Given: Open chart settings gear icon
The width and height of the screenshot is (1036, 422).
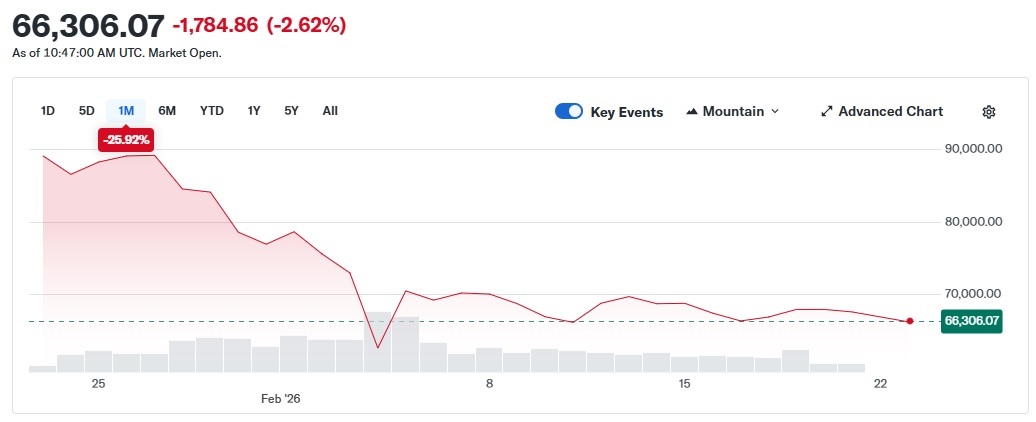Looking at the screenshot, I should [988, 112].
